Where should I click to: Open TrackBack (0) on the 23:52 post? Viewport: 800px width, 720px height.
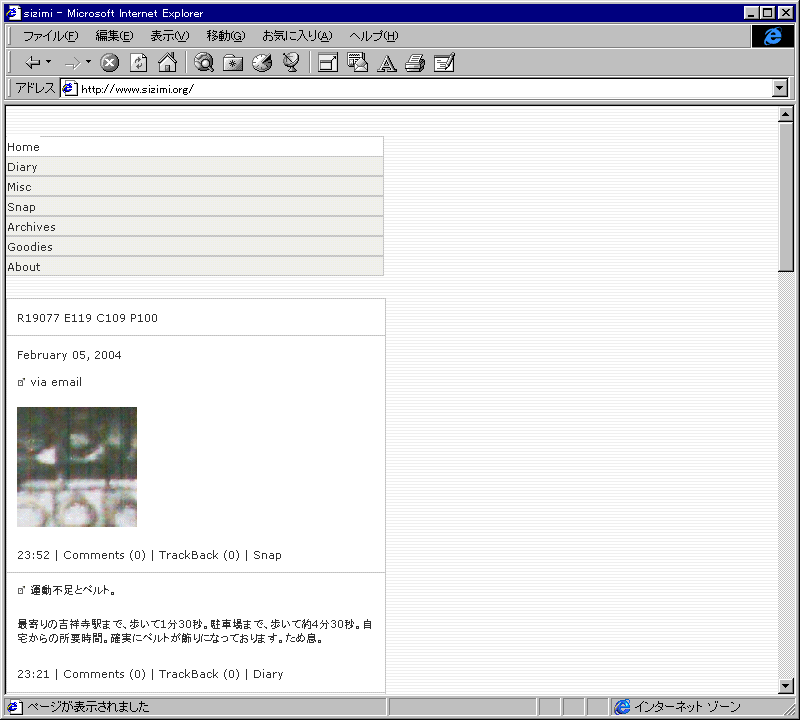click(x=199, y=555)
